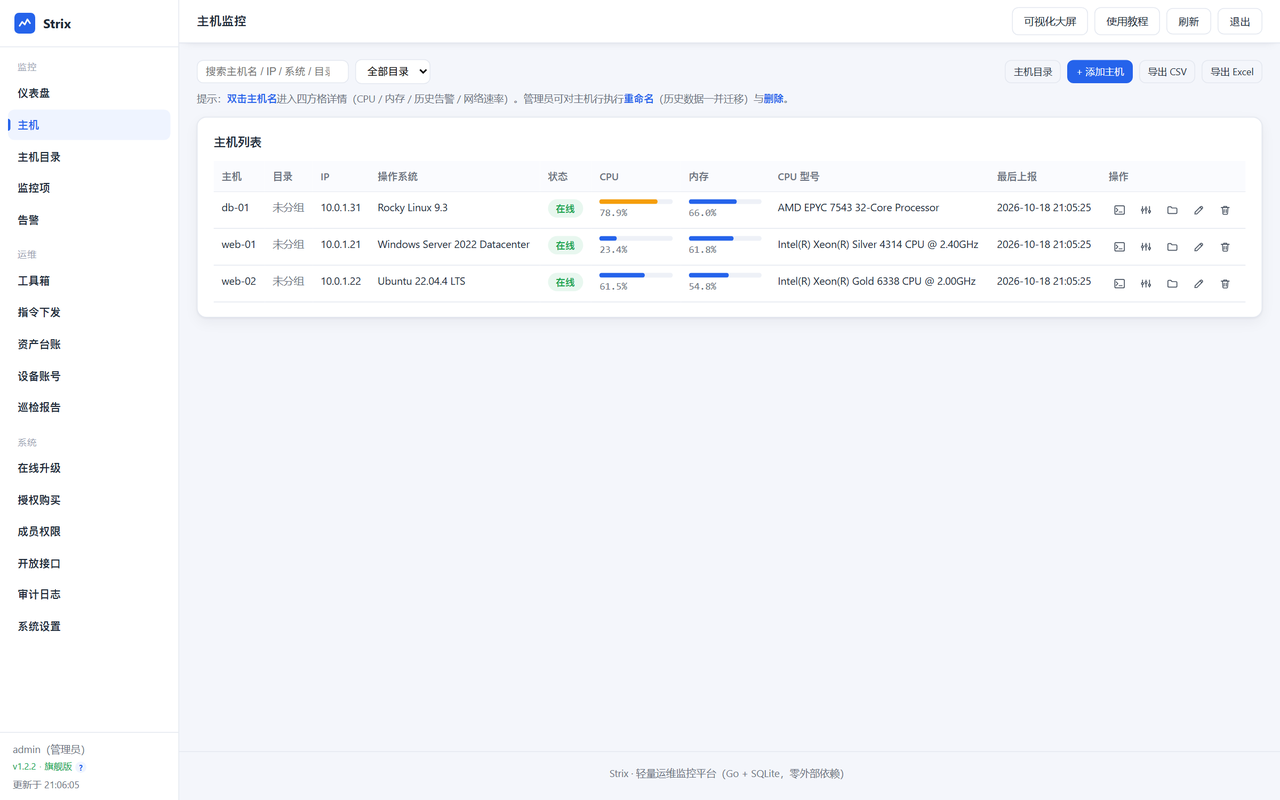Click the memory usage bar for web-02
The image size is (1280, 800).
coord(725,275)
